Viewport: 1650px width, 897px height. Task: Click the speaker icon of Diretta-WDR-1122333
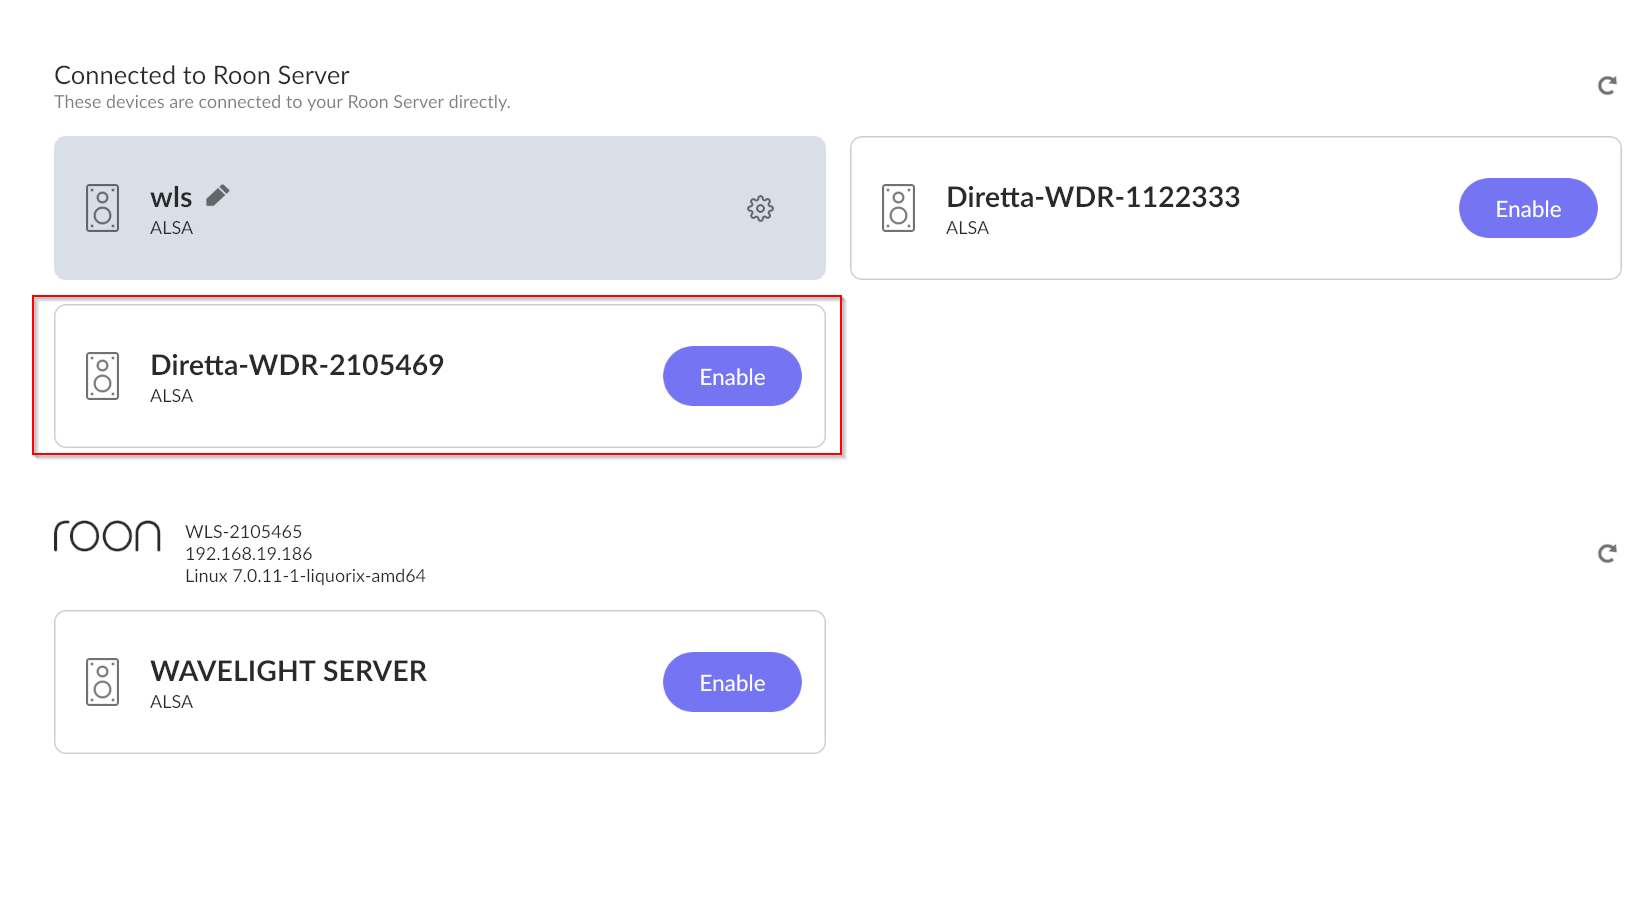[898, 208]
